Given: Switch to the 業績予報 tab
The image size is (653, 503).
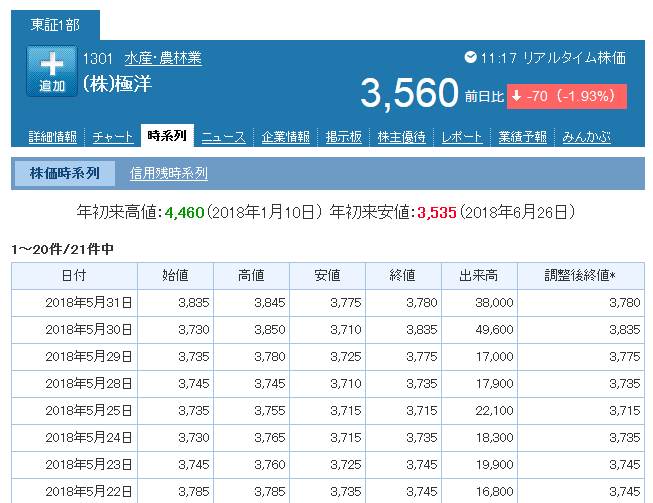Looking at the screenshot, I should [523, 137].
